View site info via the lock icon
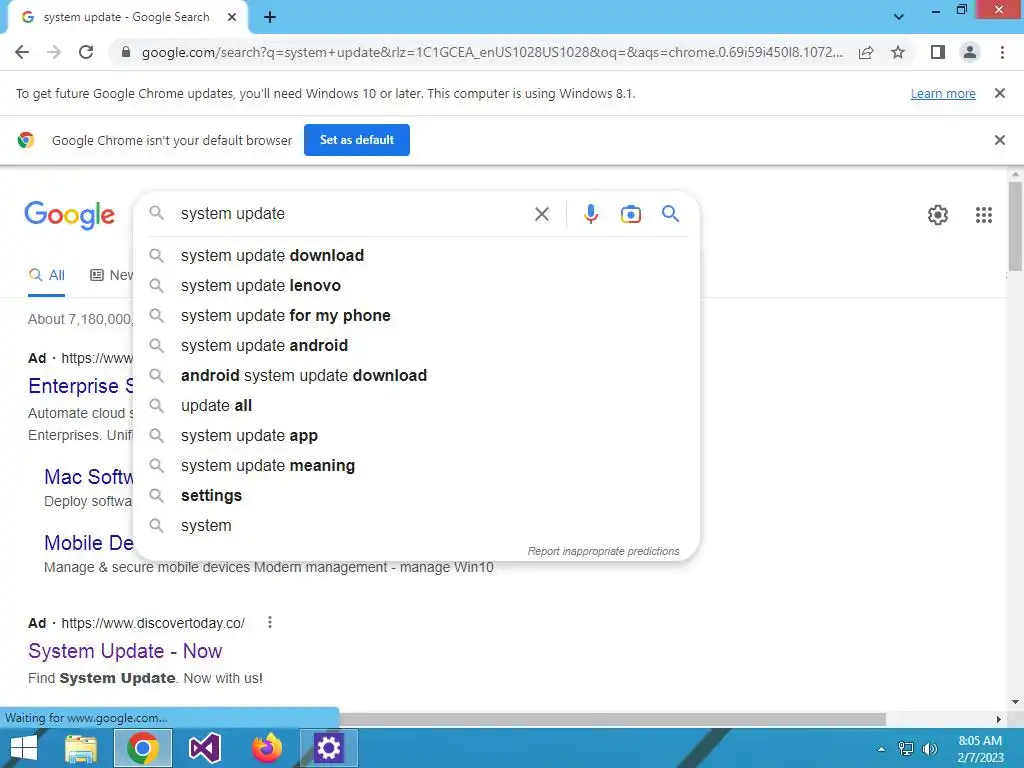The height and width of the screenshot is (768, 1024). pyautogui.click(x=126, y=52)
